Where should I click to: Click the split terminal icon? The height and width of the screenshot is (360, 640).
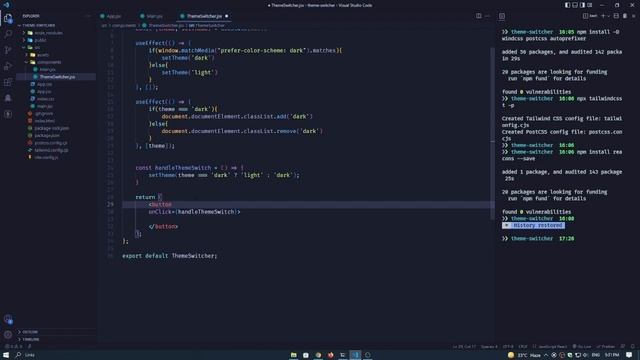point(616,16)
